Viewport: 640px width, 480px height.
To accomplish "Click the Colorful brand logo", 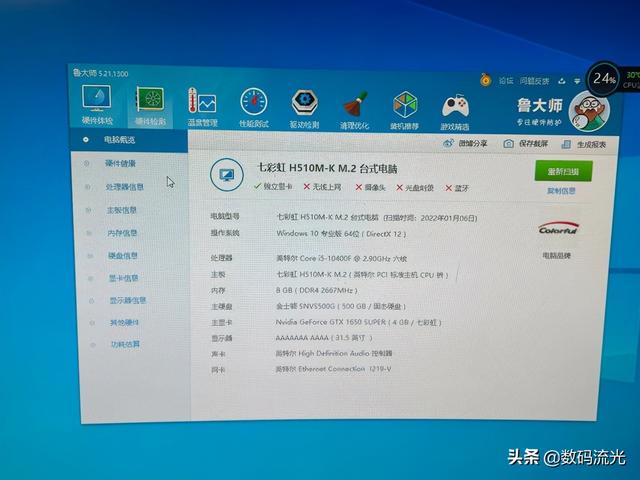I will coord(558,229).
